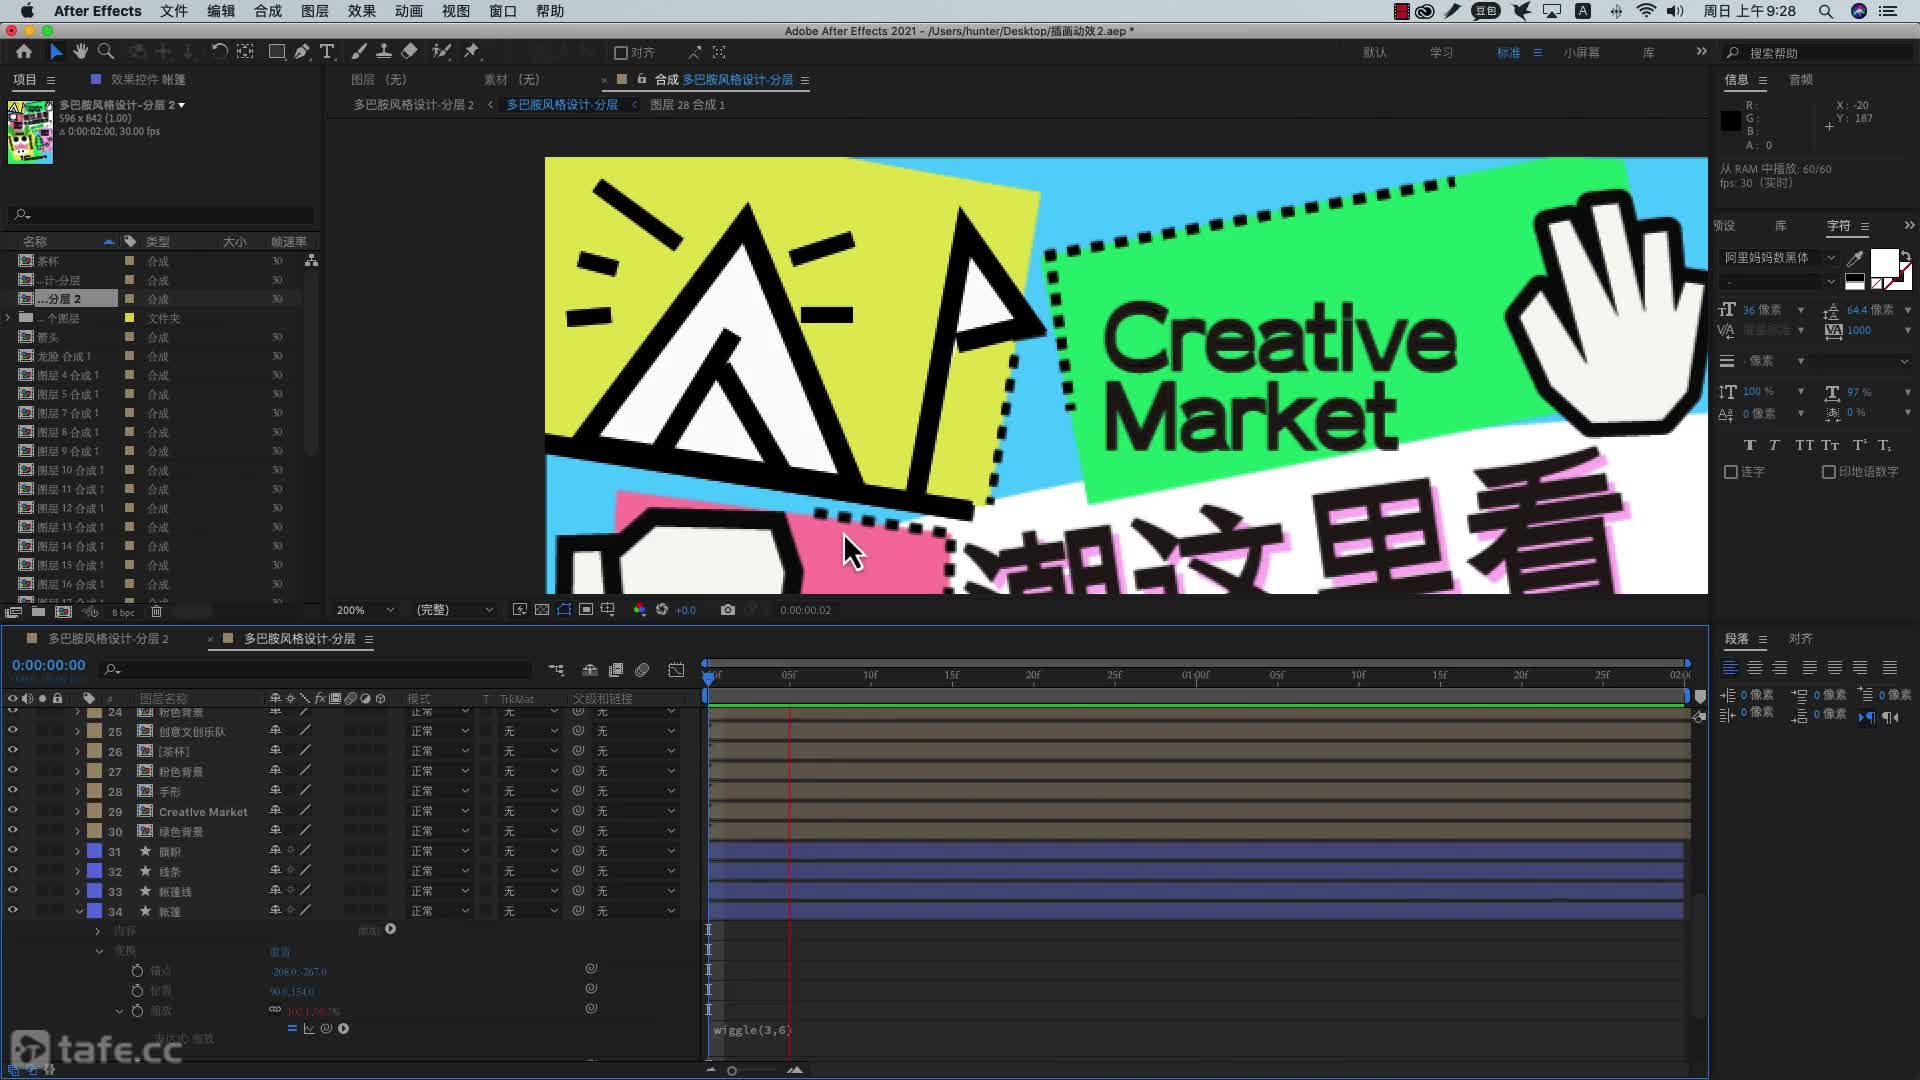Click the Home icon in the toolbar
Image resolution: width=1920 pixels, height=1080 pixels.
[x=24, y=52]
